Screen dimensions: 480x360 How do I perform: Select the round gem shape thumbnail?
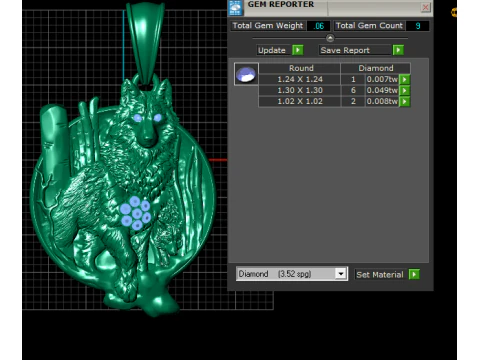[246, 74]
